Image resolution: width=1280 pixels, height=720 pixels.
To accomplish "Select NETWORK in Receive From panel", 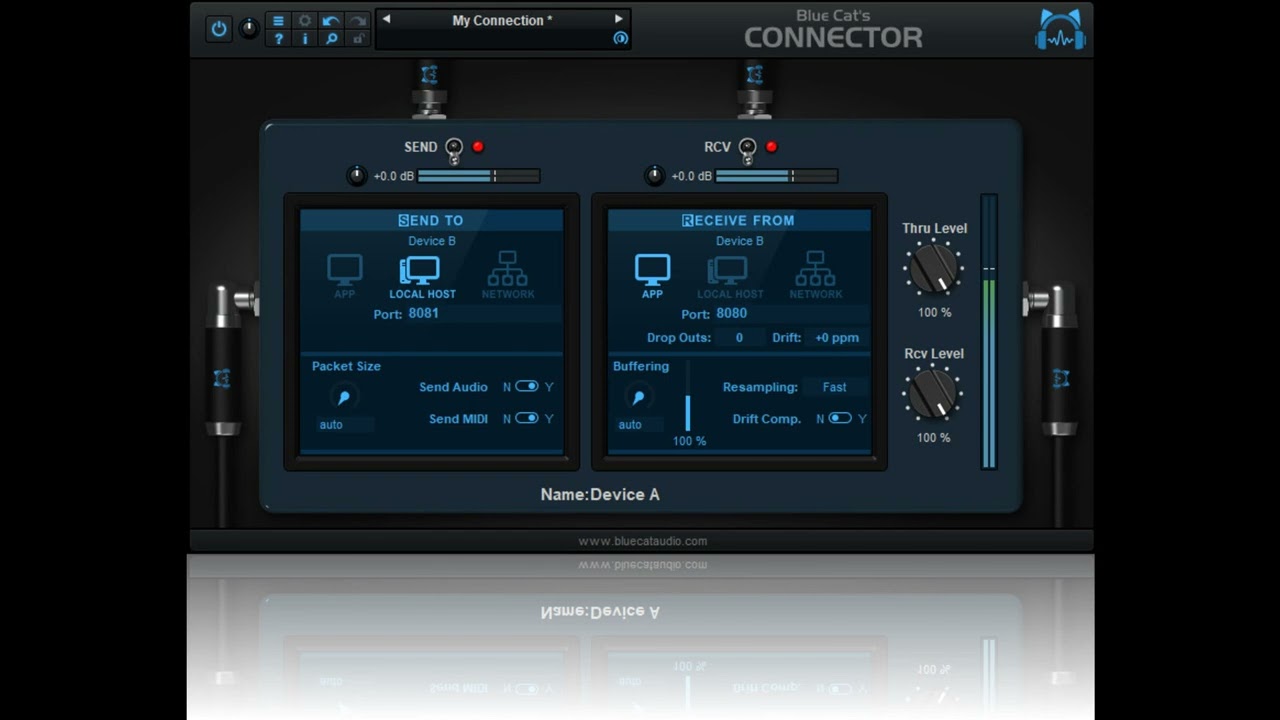I will point(816,276).
